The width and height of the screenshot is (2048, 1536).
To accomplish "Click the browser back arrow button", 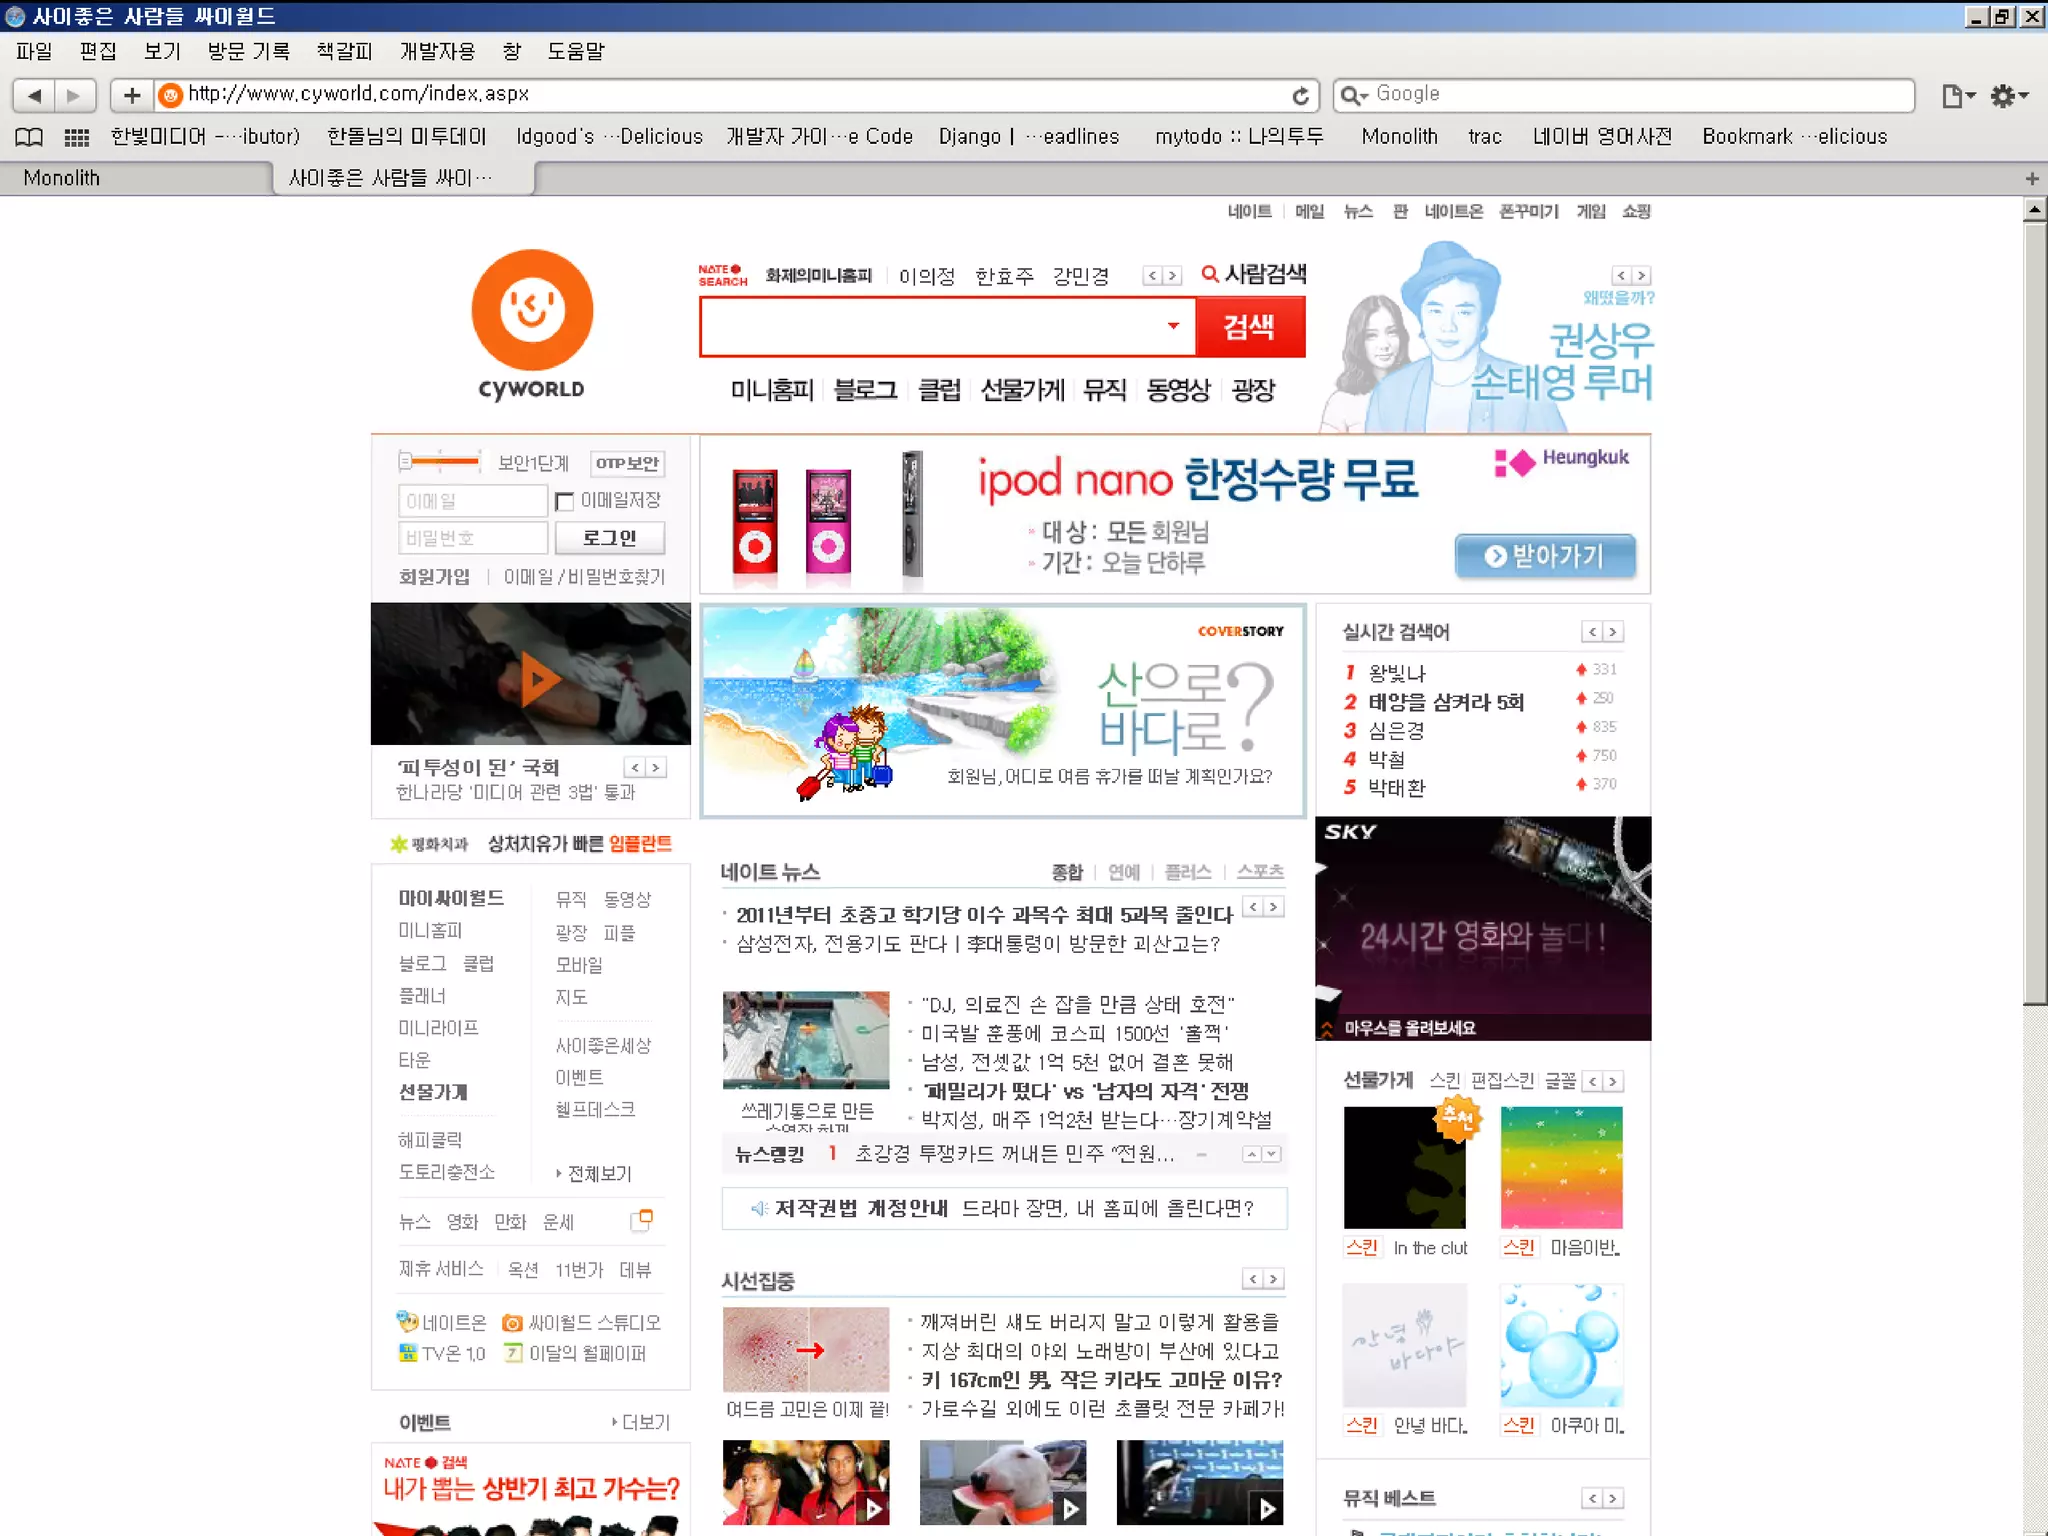I will tap(34, 95).
